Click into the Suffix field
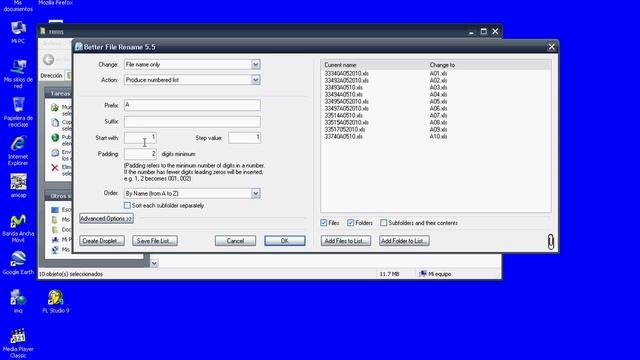Viewport: 640px width, 360px height. pyautogui.click(x=192, y=122)
